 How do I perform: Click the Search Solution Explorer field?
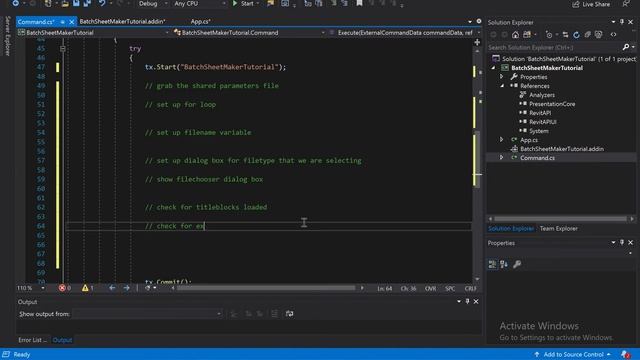click(x=554, y=47)
